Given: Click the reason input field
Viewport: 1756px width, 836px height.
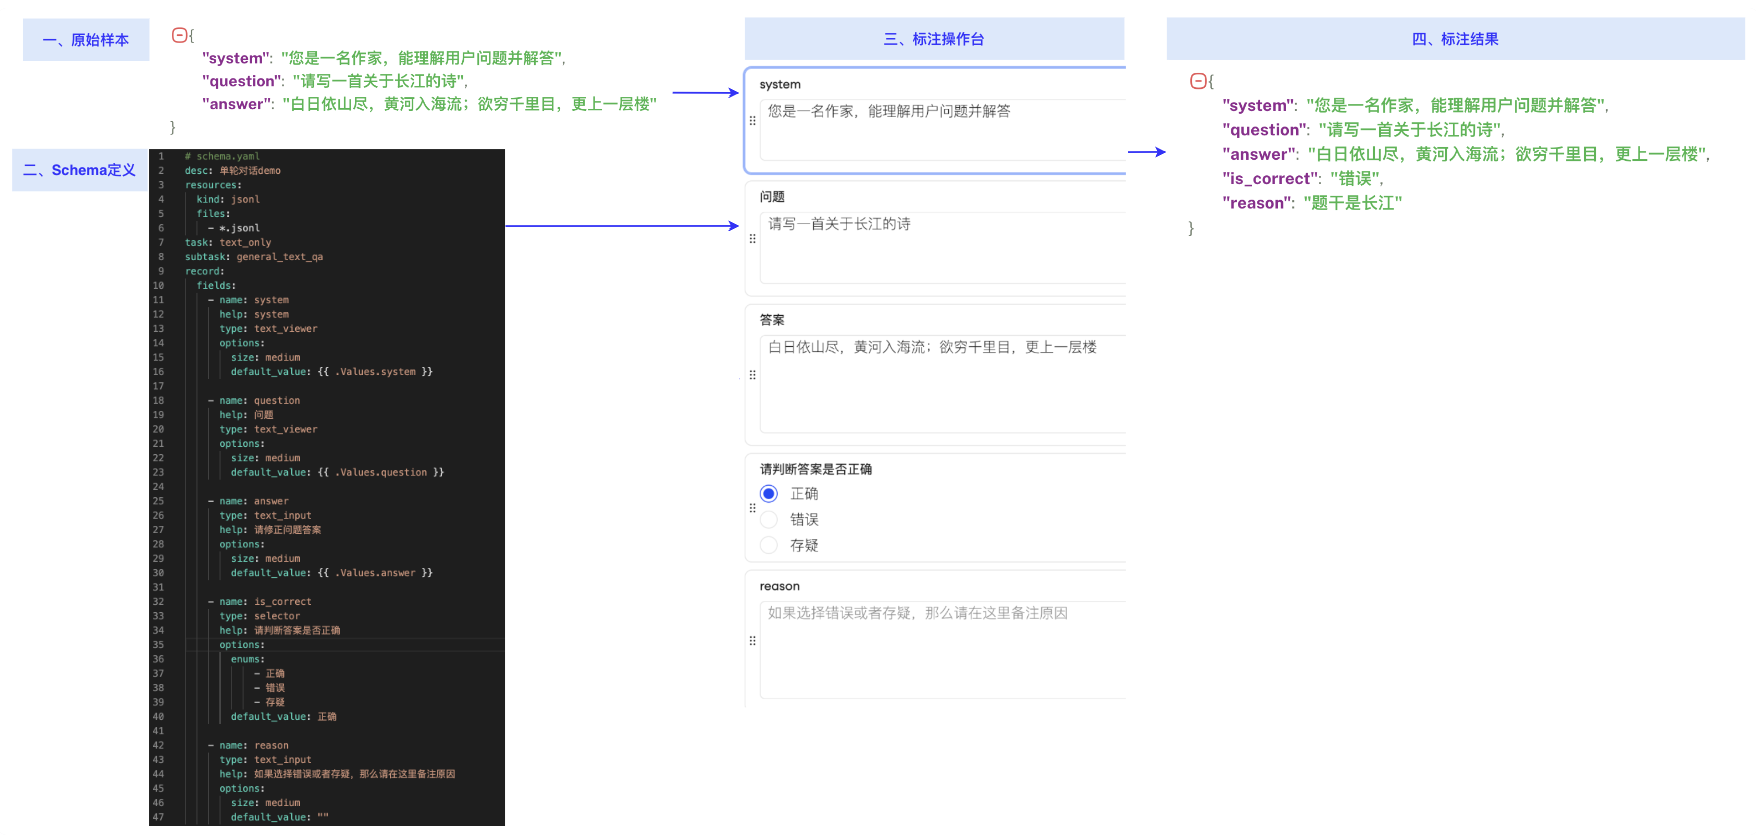Looking at the screenshot, I should 943,650.
